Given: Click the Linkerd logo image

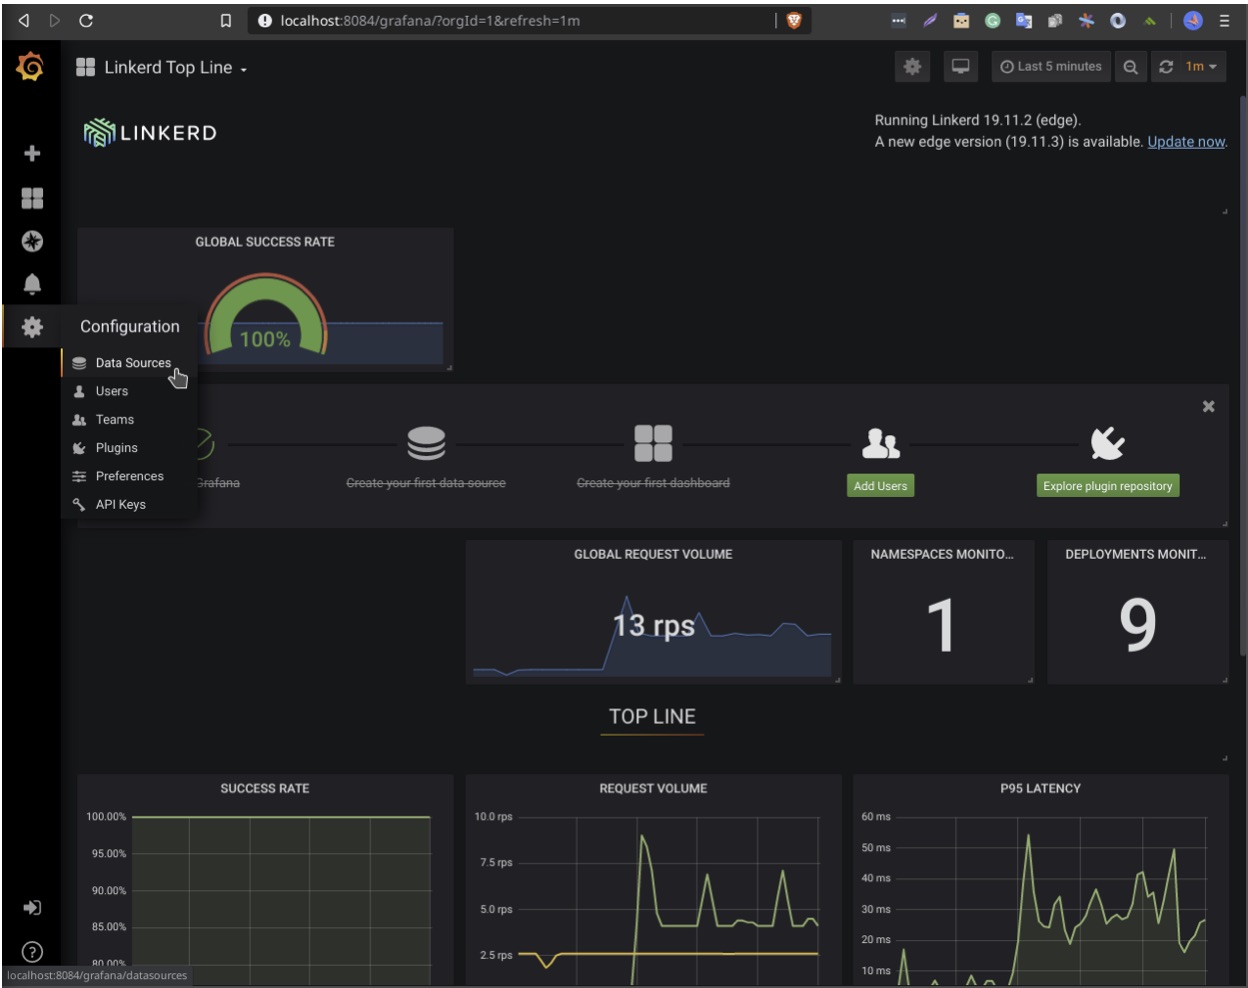Looking at the screenshot, I should pyautogui.click(x=150, y=133).
